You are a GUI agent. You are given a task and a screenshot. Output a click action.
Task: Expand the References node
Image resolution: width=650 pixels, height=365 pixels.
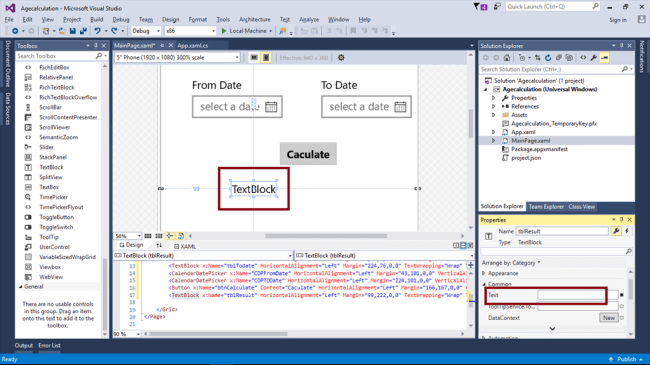[493, 107]
